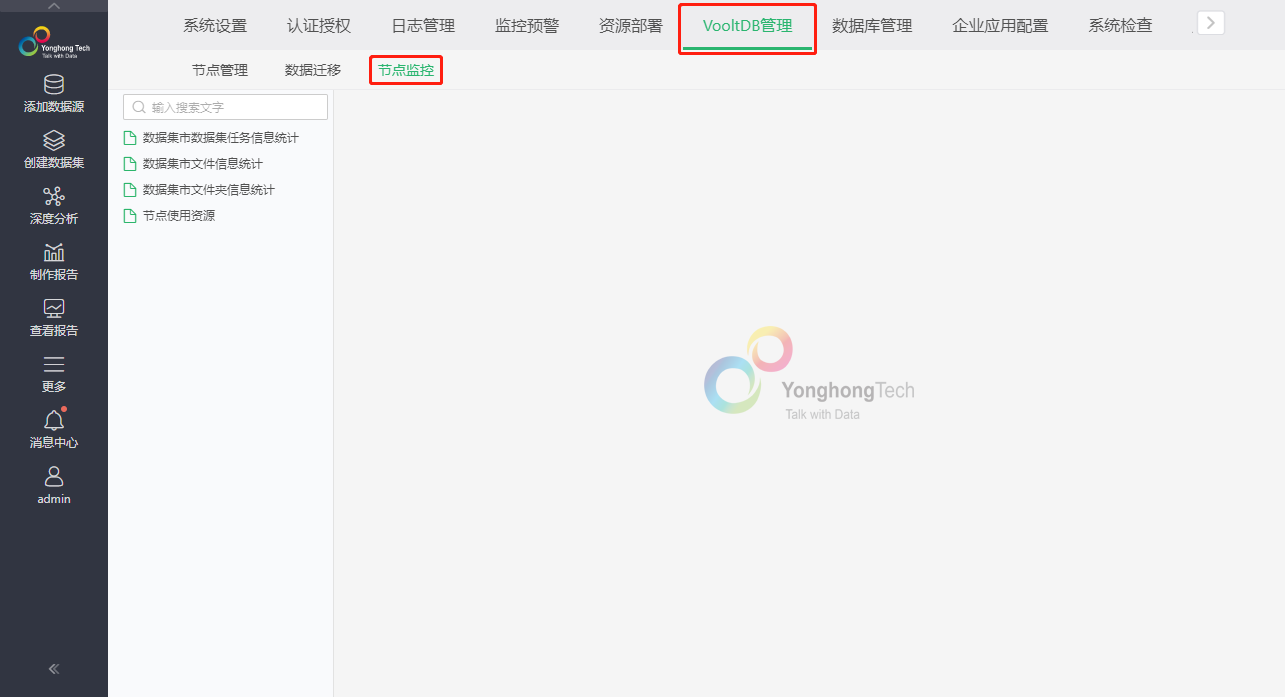Select the 查看报告 monitor icon
Screen dimensions: 1285x697
[54, 309]
